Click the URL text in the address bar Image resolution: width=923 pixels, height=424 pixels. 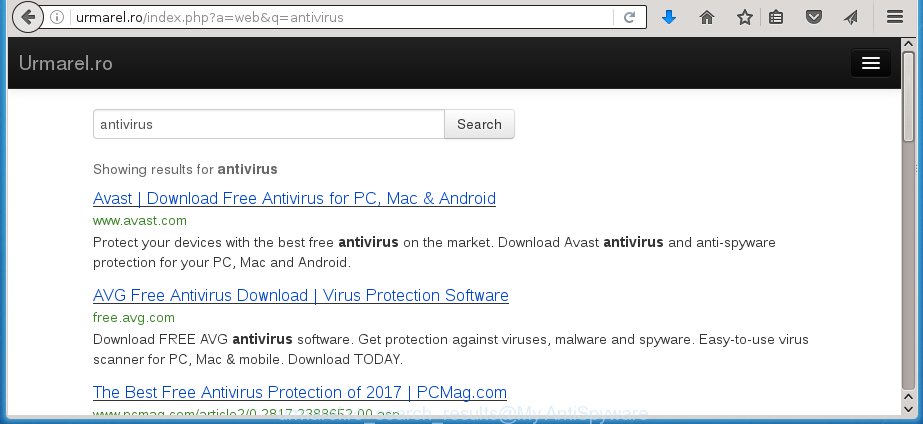(x=210, y=17)
